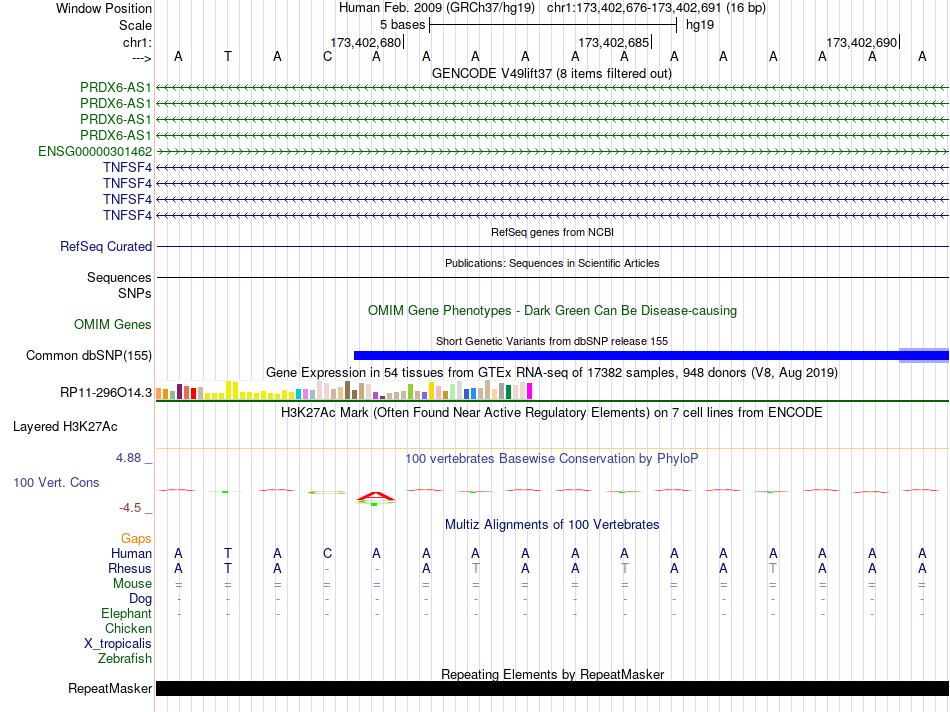Image resolution: width=950 pixels, height=712 pixels.
Task: Click the hg19 label beside the scale bar
Action: click(700, 25)
